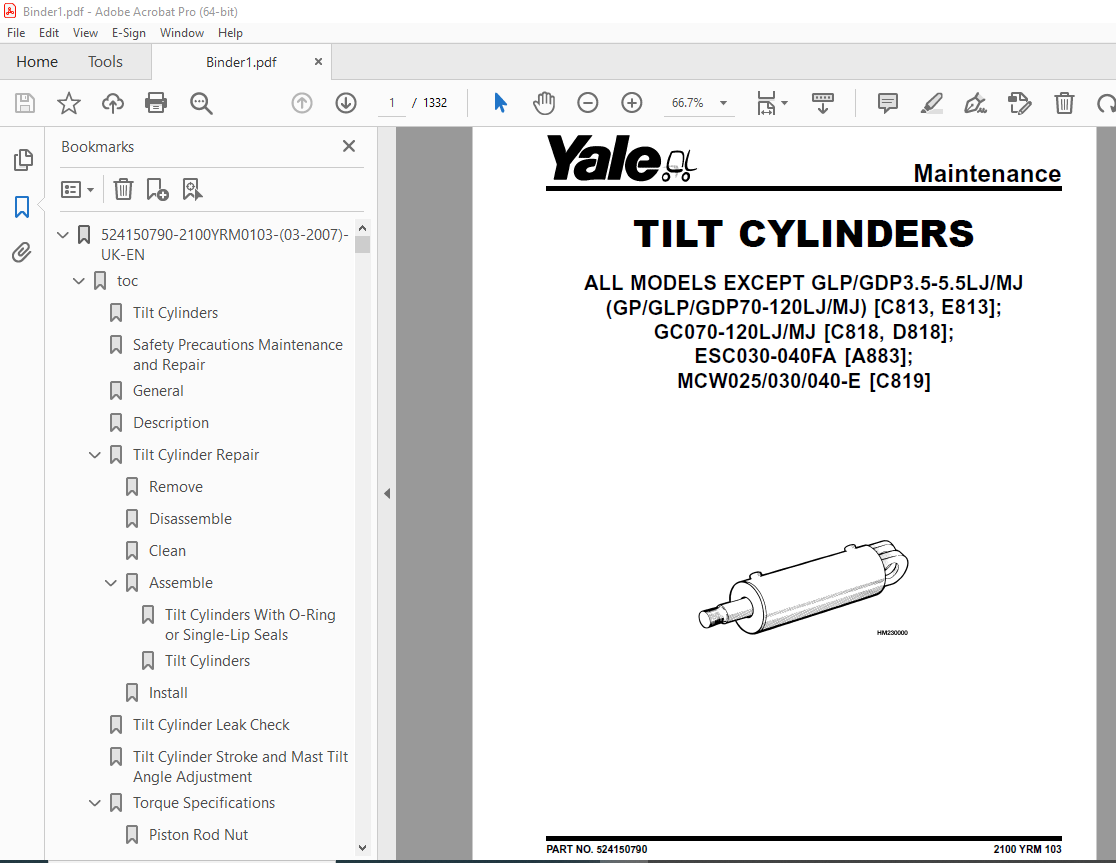Screen dimensions: 1116x863
Task: Open Tilt Cylinders With O-Ring bookmark
Action: point(250,625)
